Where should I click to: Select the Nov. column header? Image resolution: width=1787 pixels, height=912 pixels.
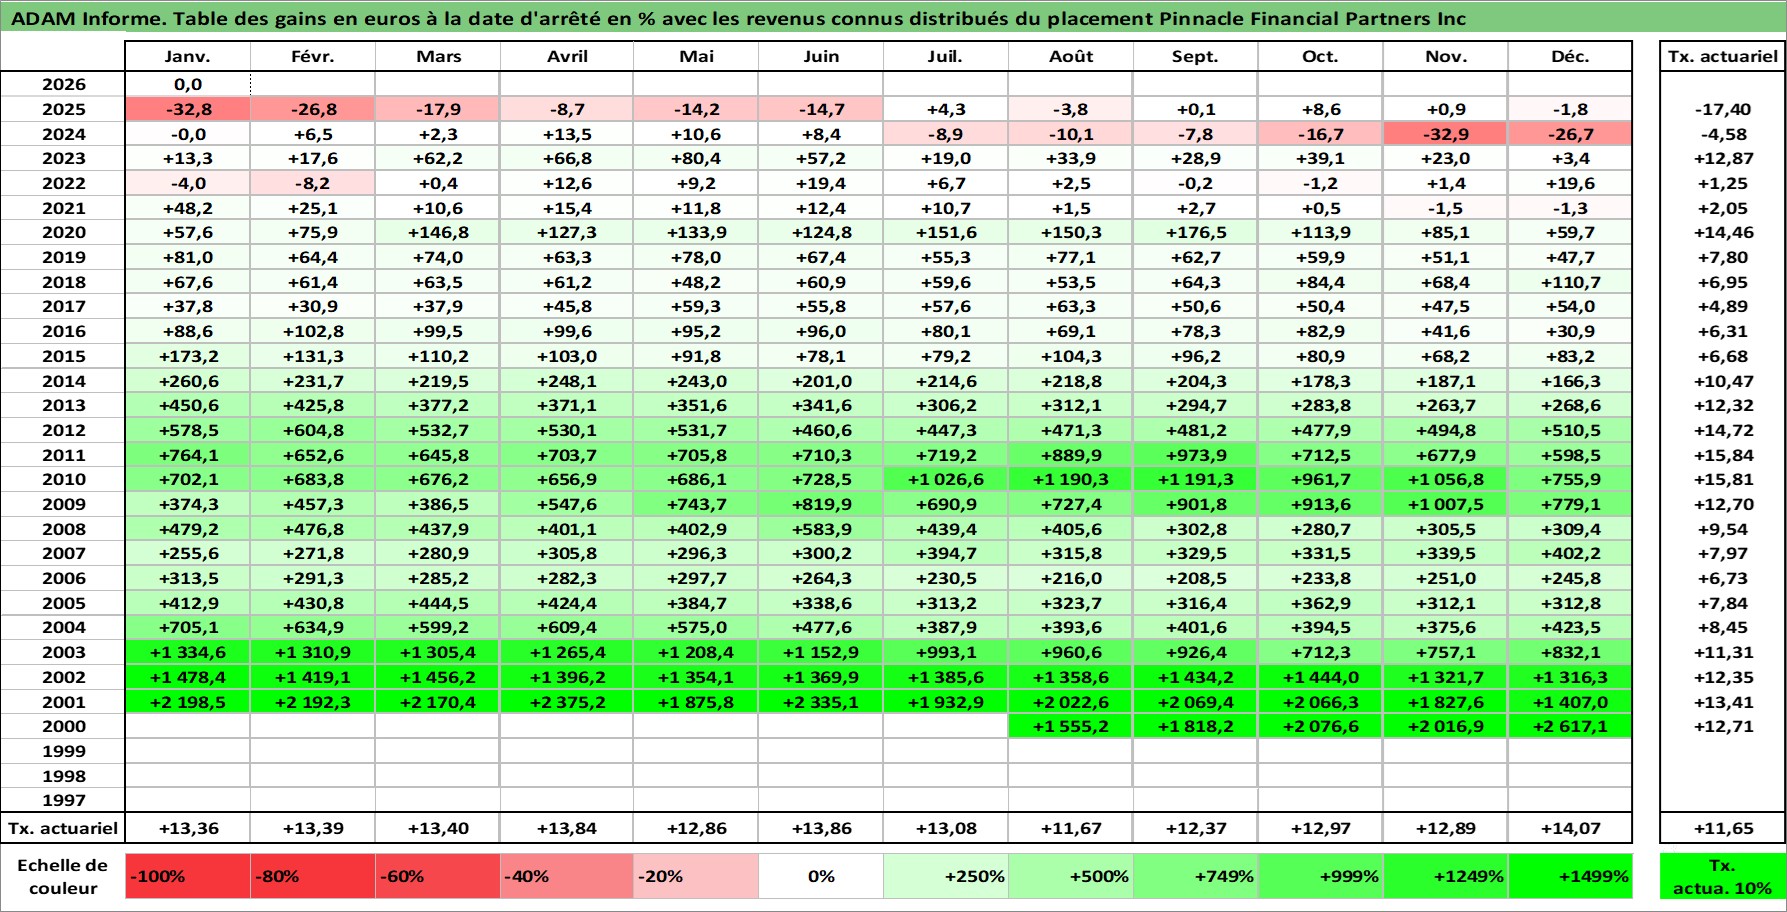coord(1446,56)
